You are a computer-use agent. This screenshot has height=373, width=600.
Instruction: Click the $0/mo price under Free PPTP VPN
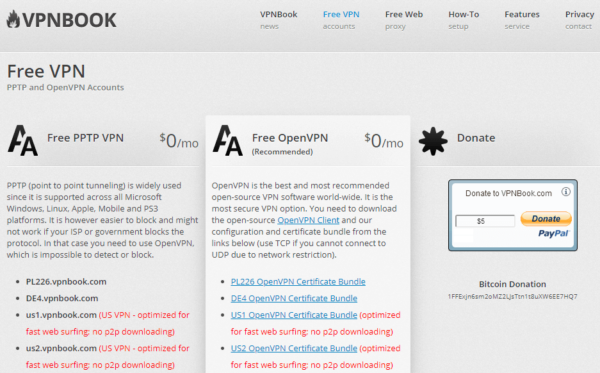click(179, 141)
